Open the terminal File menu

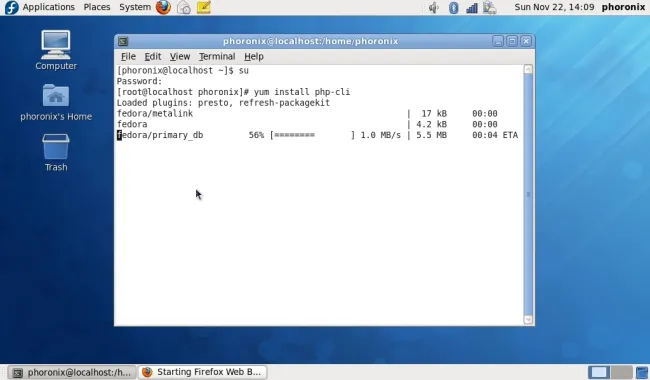coord(128,56)
